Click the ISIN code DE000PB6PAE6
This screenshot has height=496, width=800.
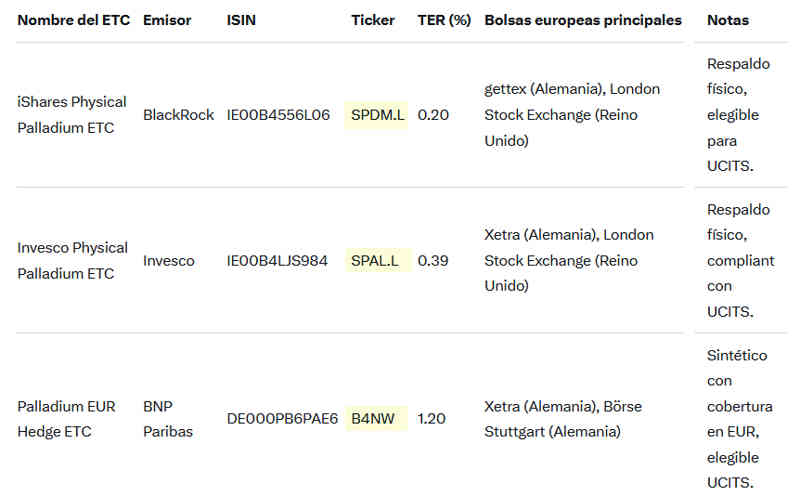(282, 419)
